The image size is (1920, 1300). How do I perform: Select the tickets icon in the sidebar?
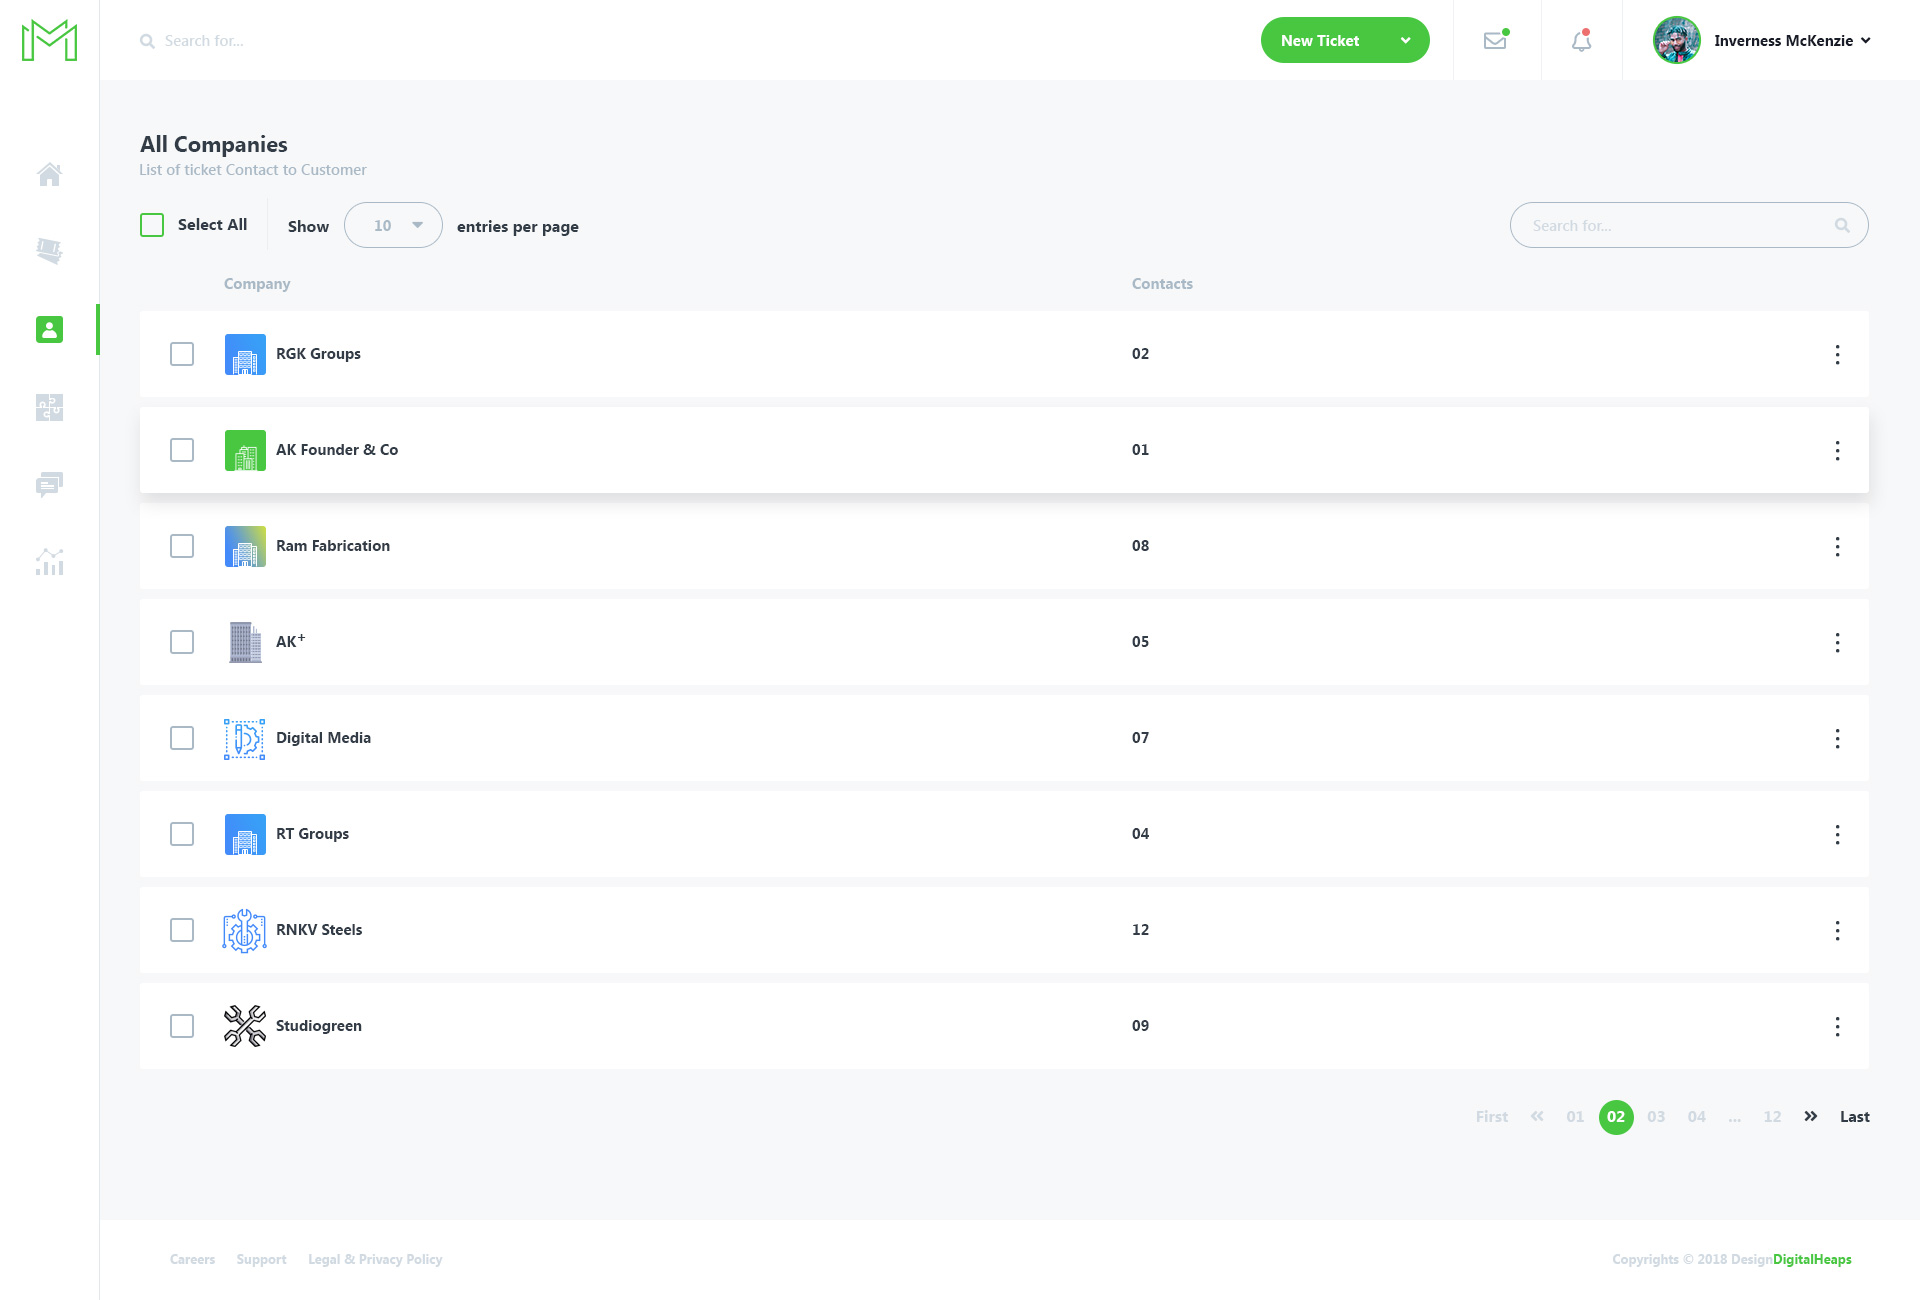click(x=50, y=251)
